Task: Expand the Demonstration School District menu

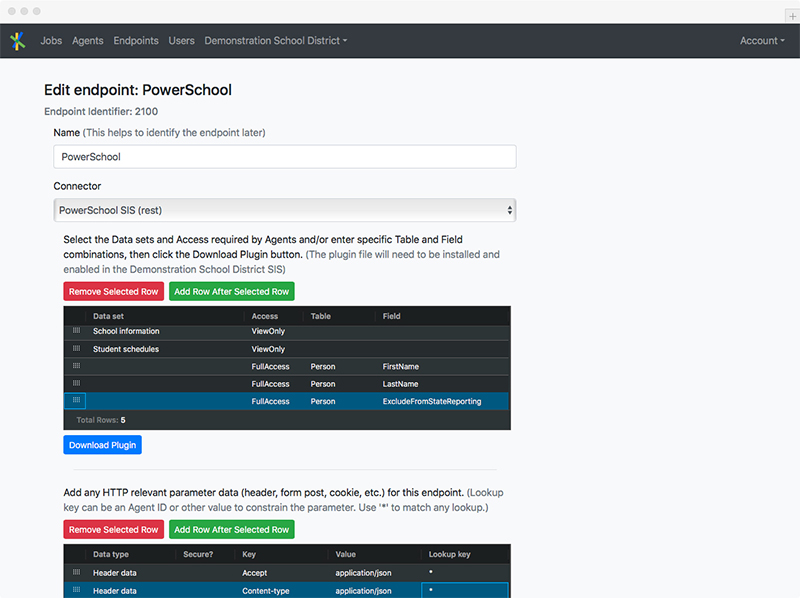Action: point(275,41)
